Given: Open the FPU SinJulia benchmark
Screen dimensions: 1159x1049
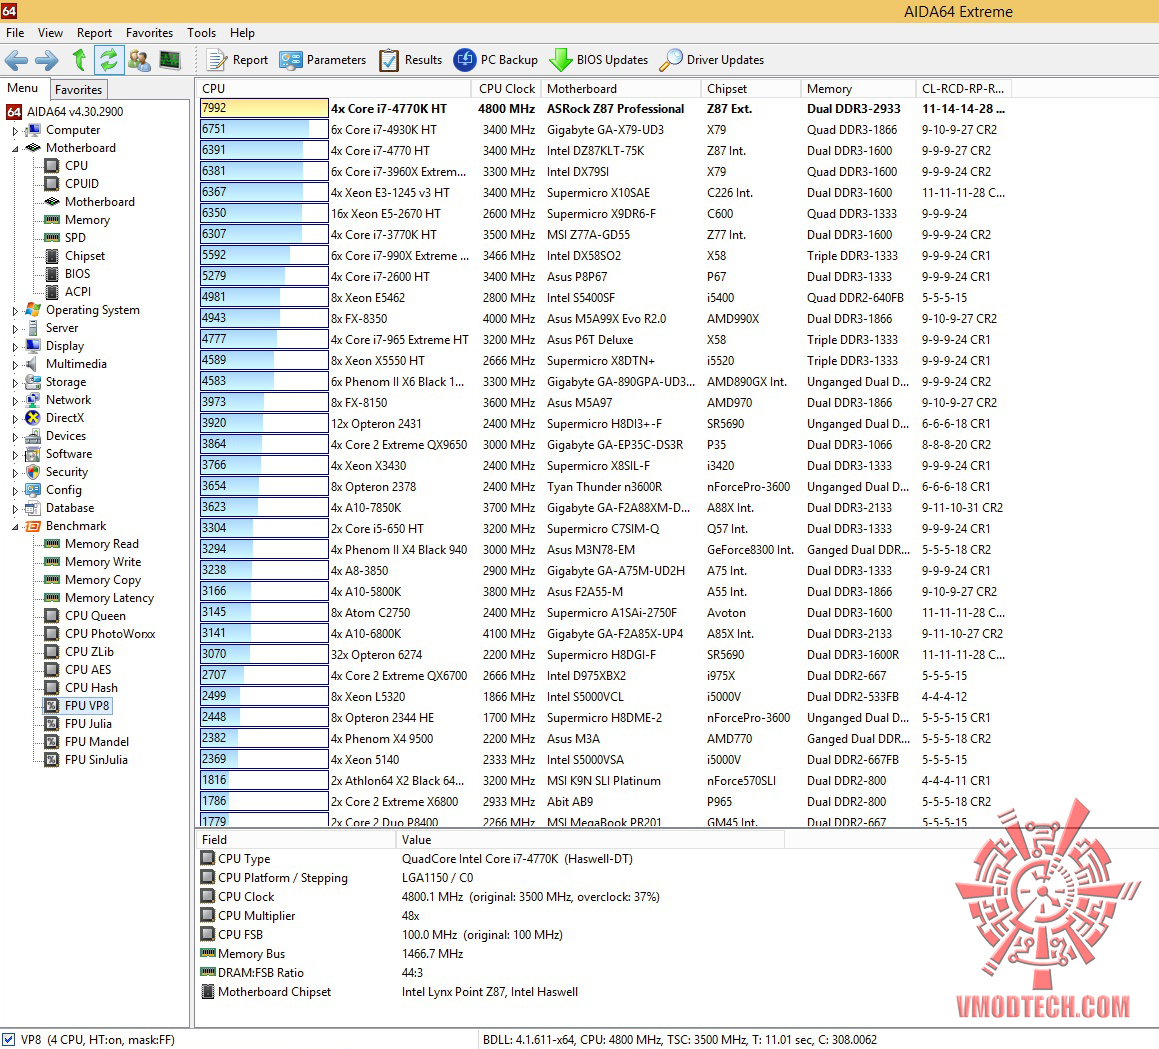Looking at the screenshot, I should pos(96,759).
